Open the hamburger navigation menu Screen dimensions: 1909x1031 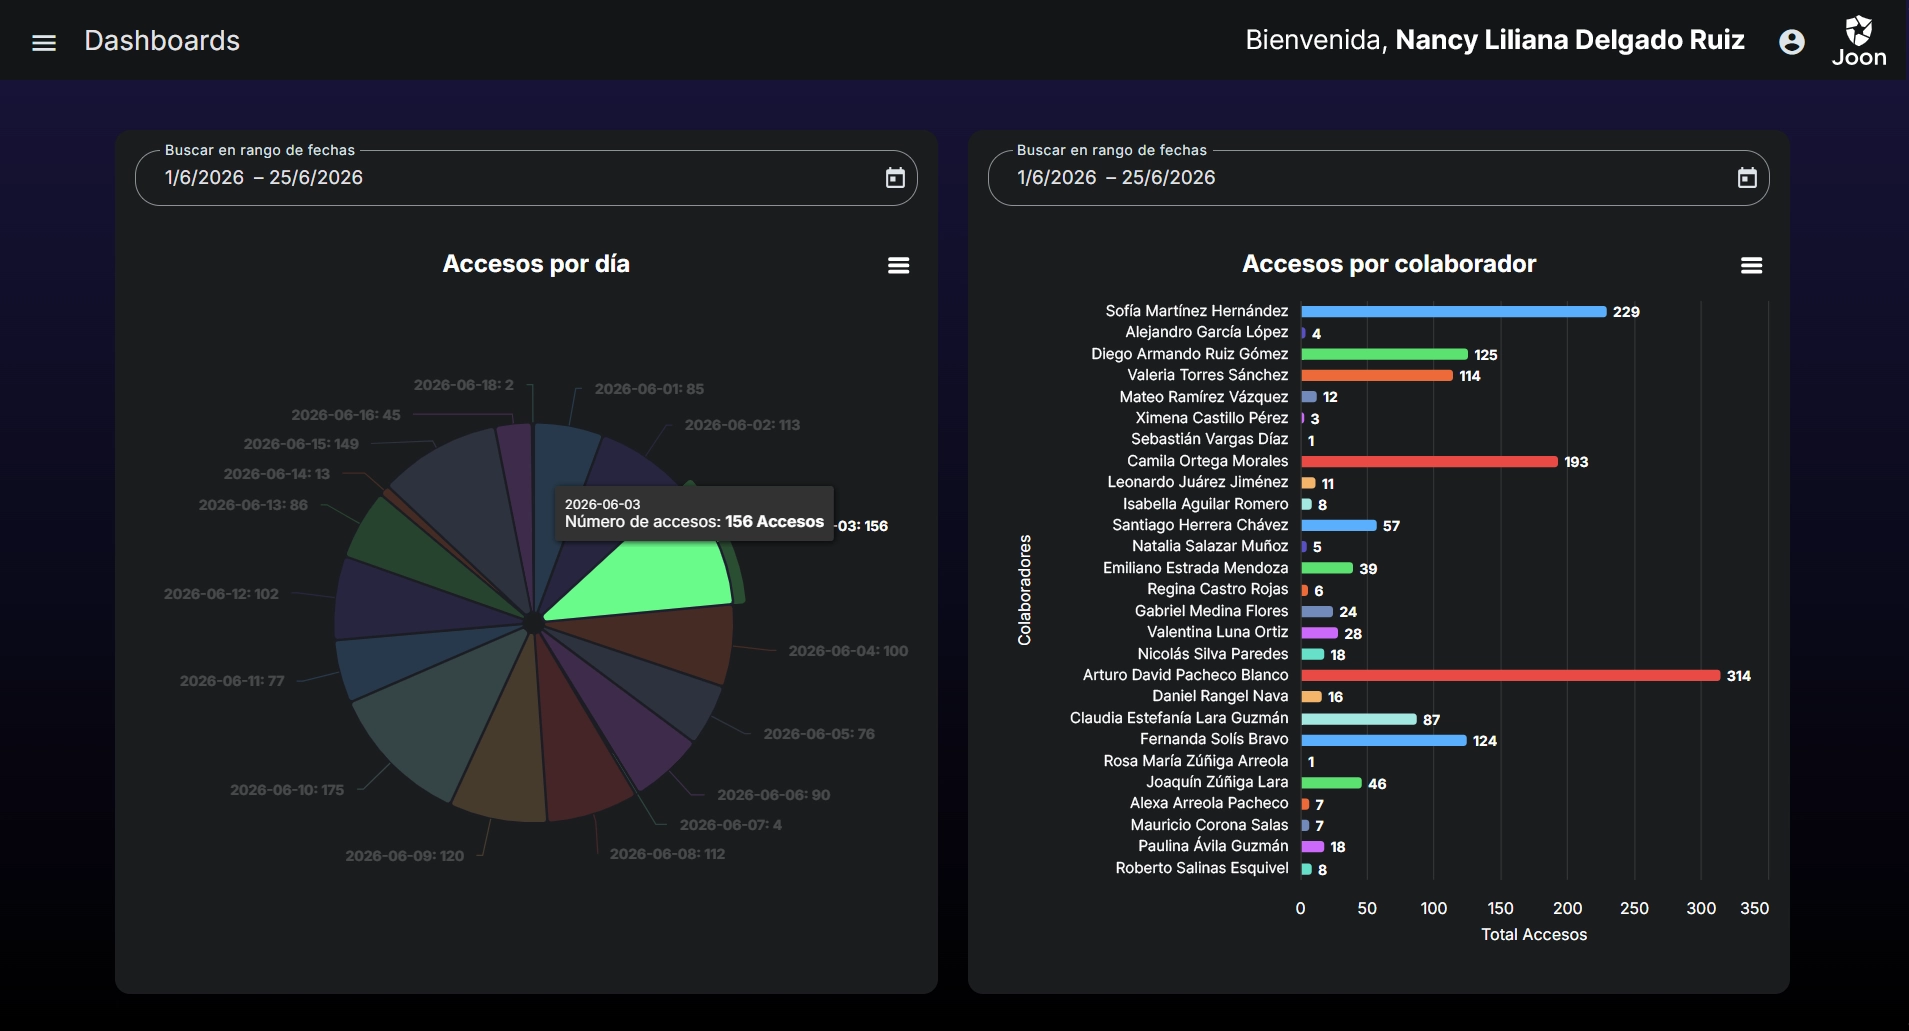pos(44,42)
